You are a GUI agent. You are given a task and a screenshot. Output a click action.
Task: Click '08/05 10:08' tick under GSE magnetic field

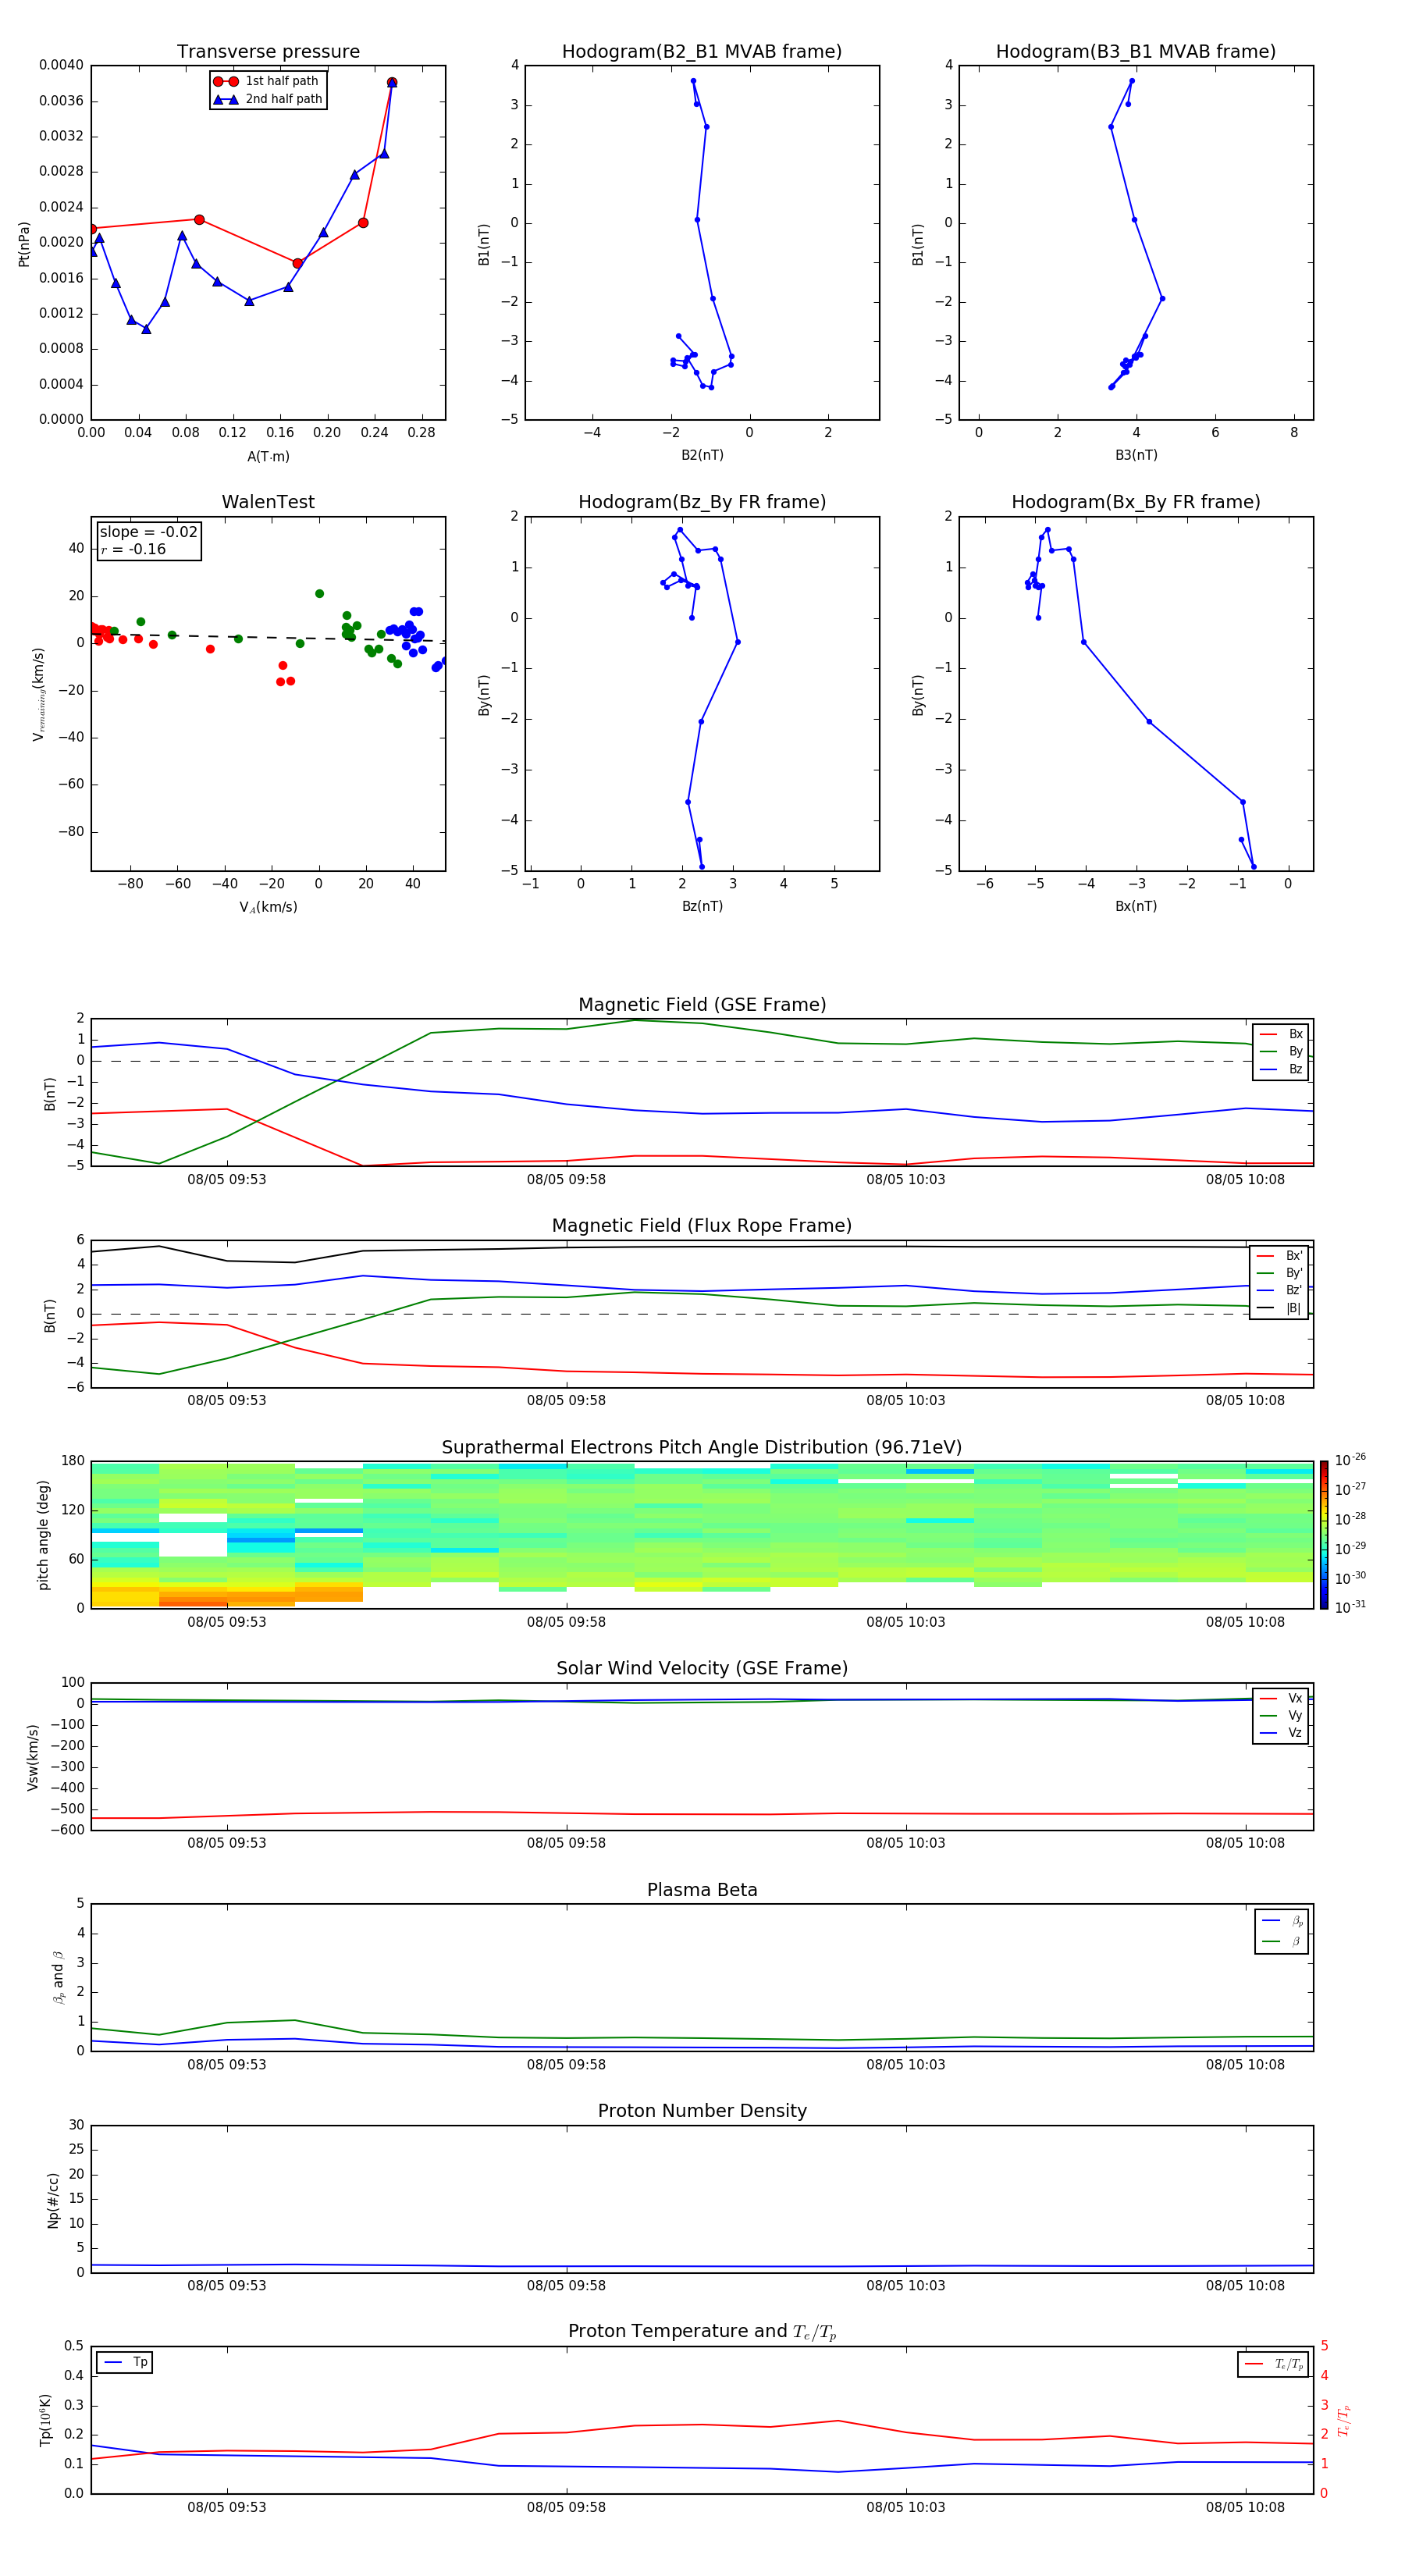[x=1245, y=1180]
